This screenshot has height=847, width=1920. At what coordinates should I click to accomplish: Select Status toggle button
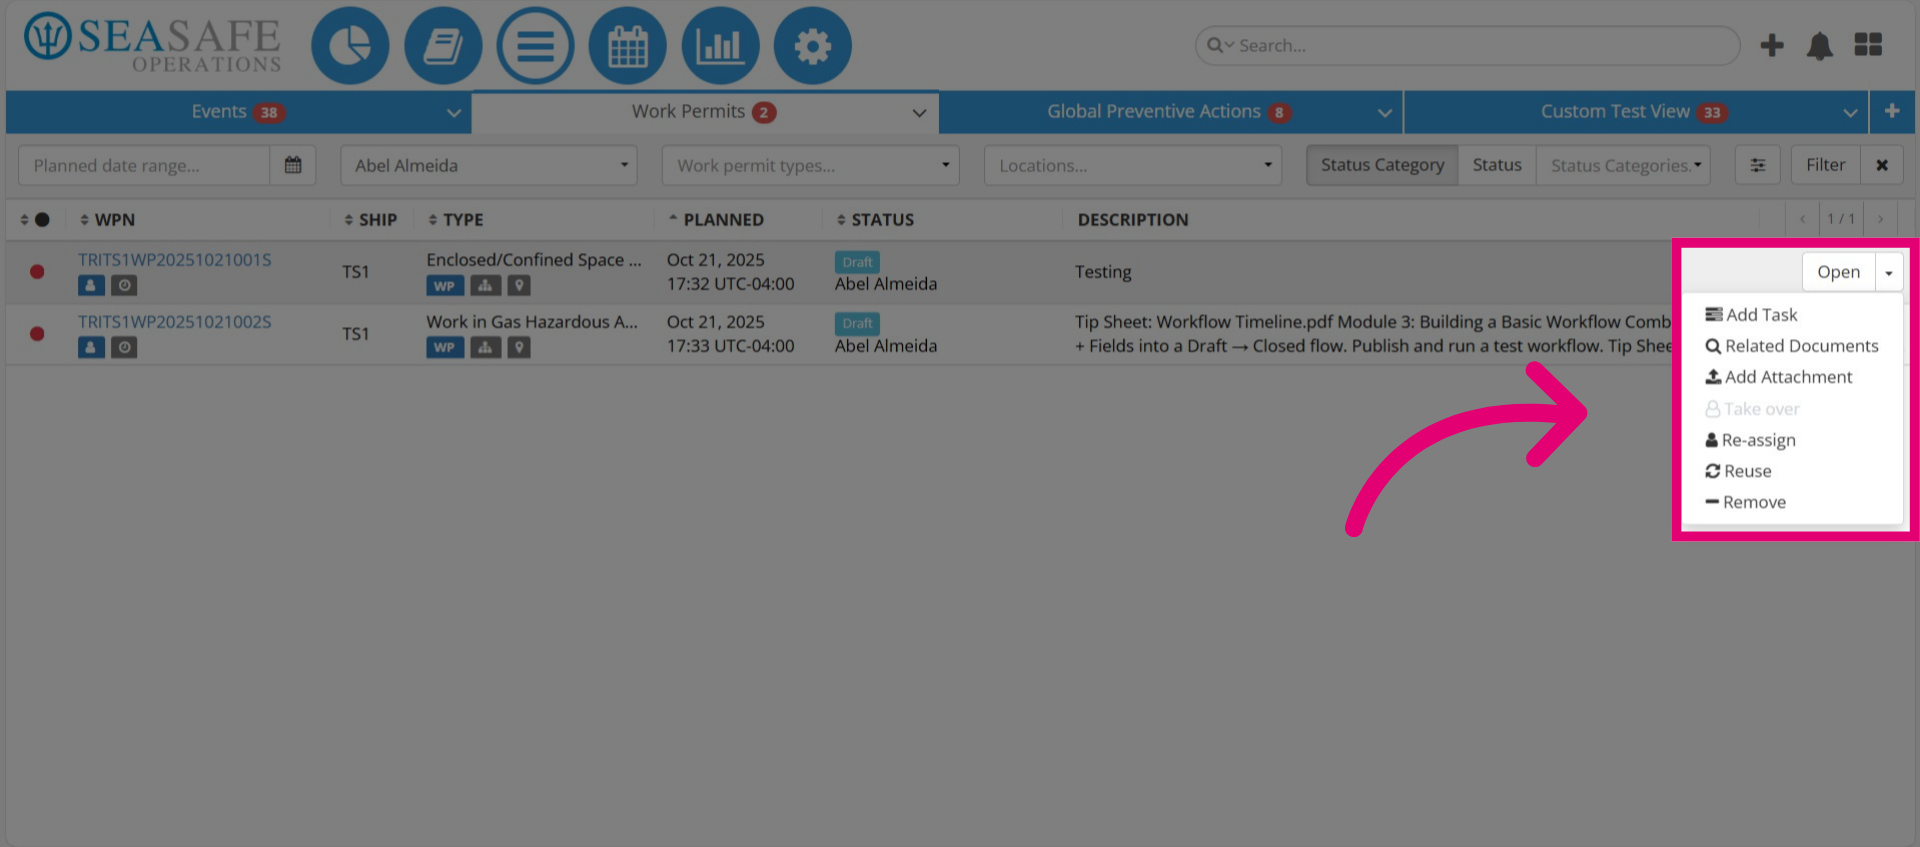[x=1497, y=165]
